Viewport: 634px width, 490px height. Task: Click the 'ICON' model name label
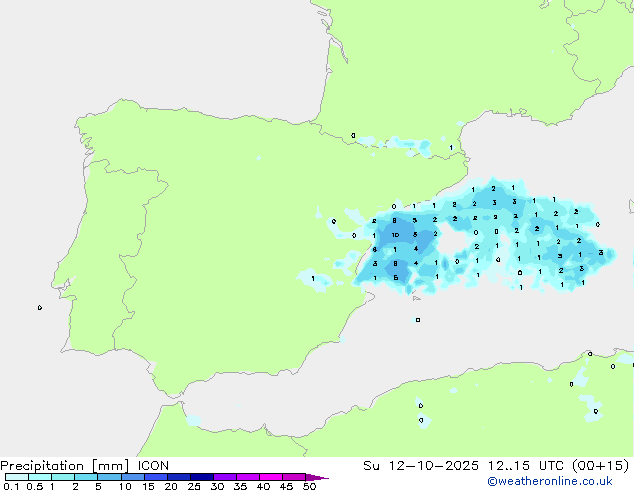(153, 466)
